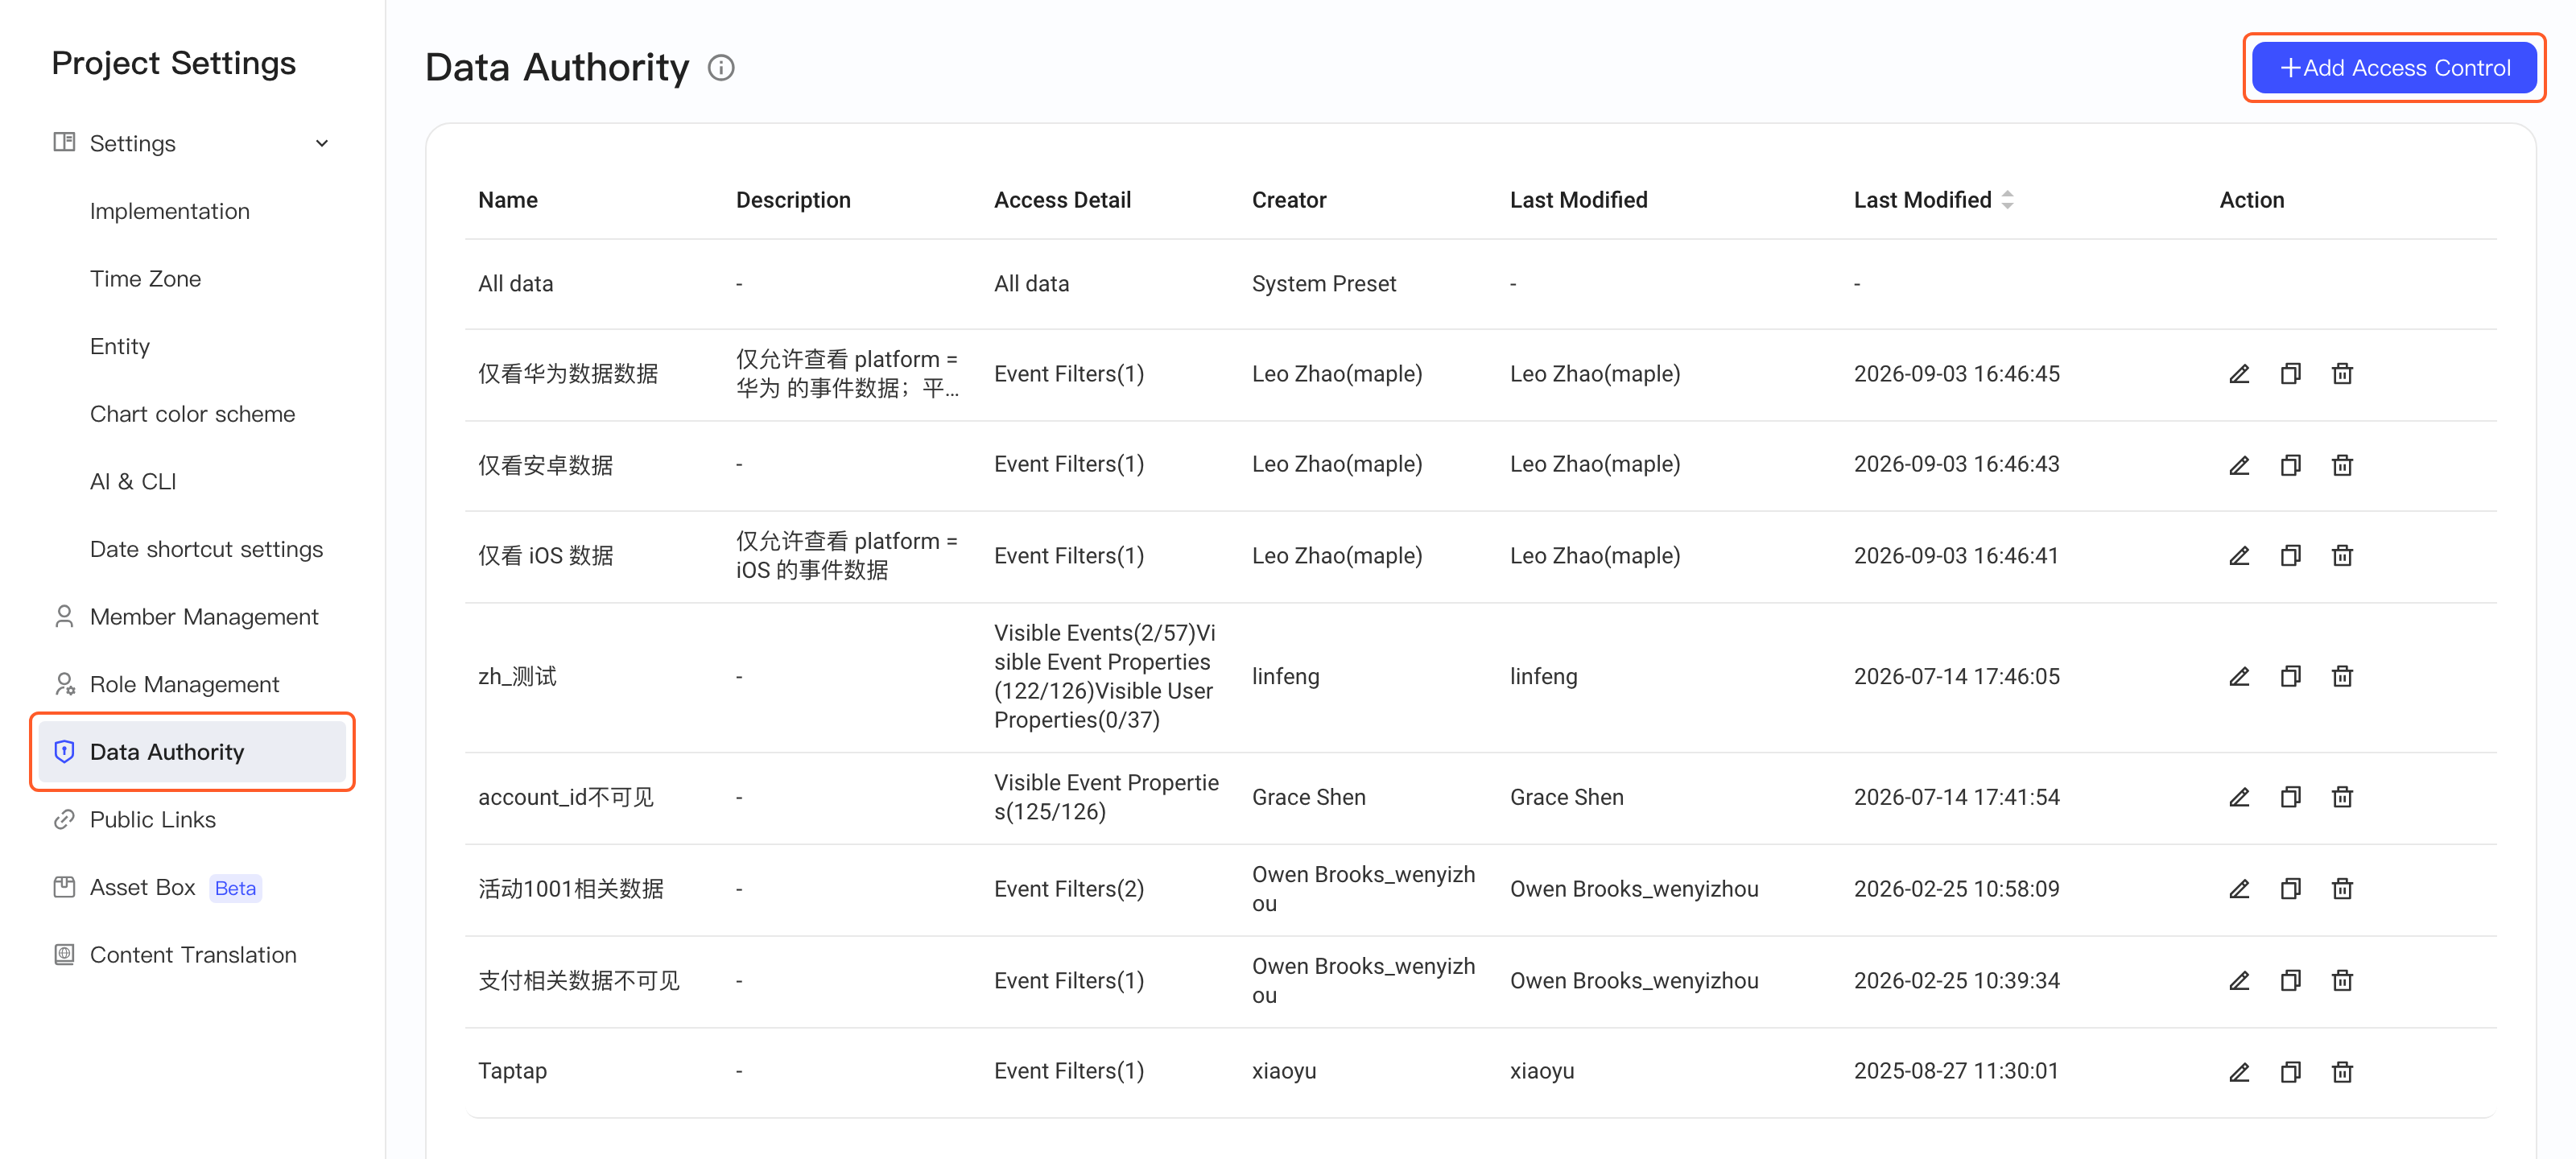2576x1159 pixels.
Task: Edit the account_id不可见 row
Action: [2239, 797]
